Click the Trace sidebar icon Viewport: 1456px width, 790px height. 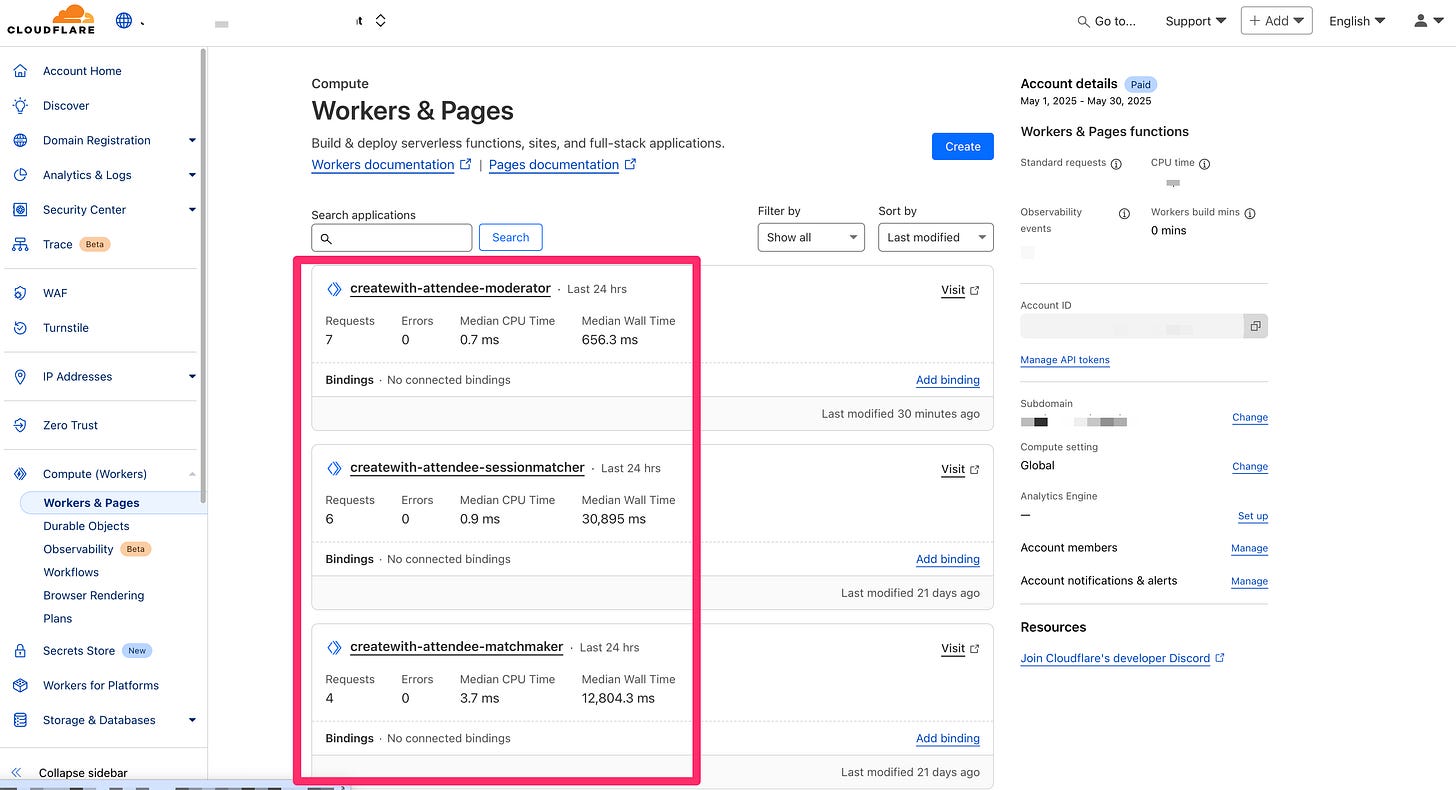pos(20,244)
